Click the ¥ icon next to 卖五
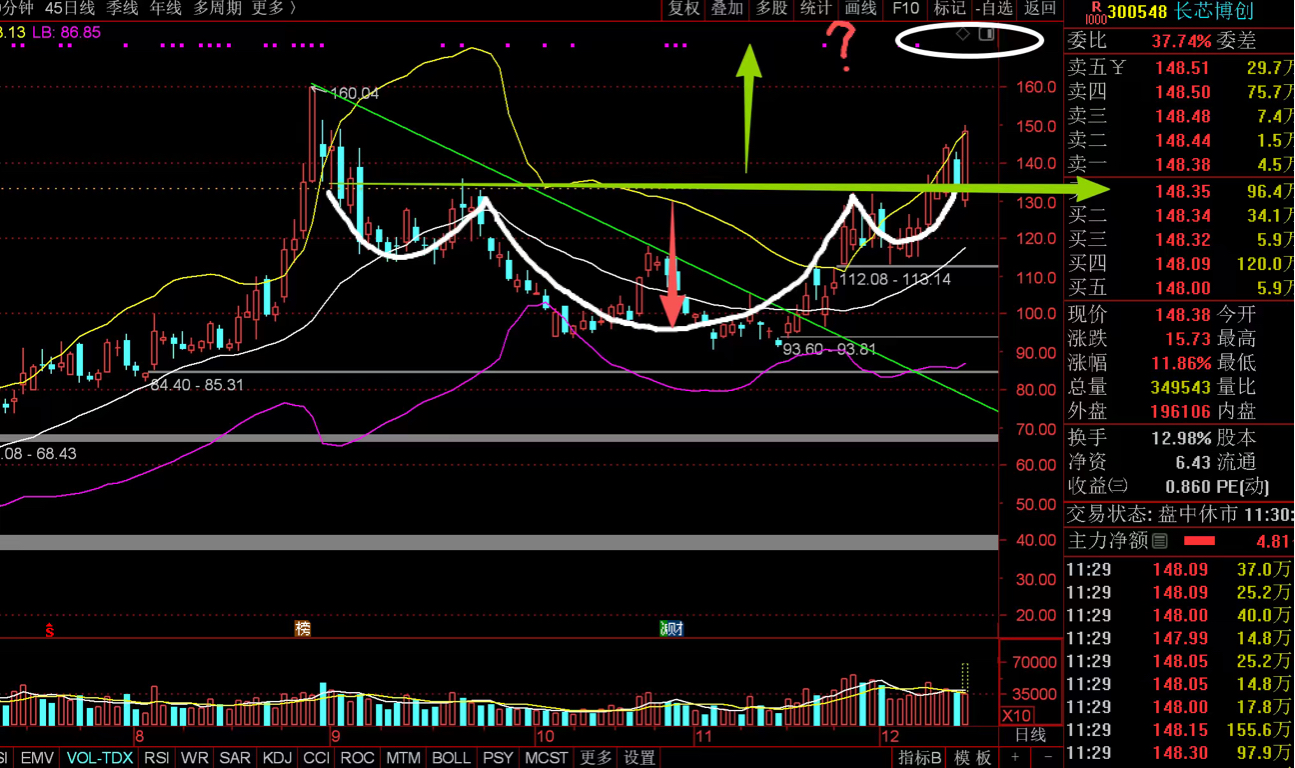 click(1118, 68)
